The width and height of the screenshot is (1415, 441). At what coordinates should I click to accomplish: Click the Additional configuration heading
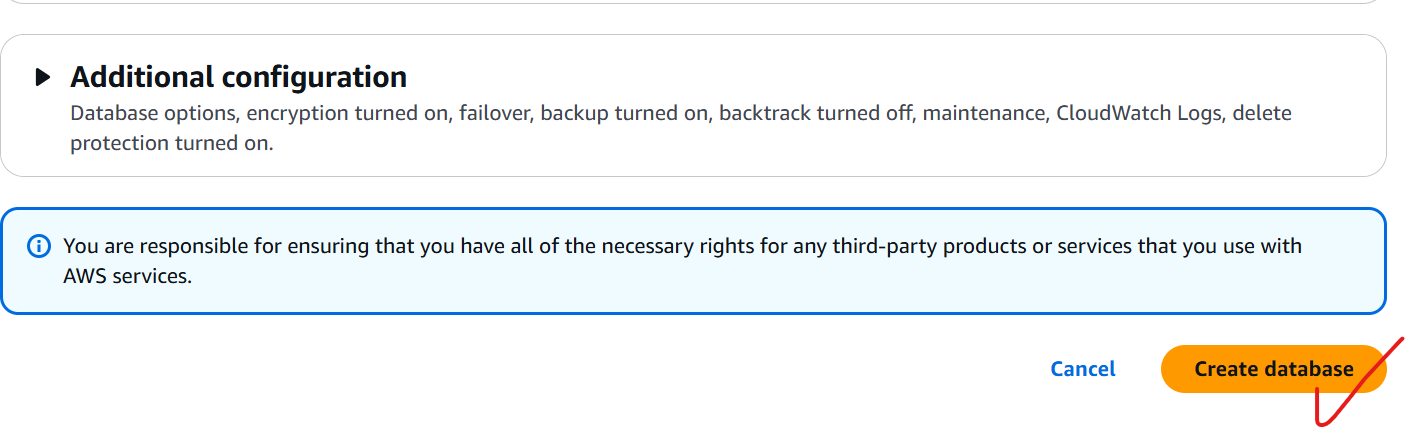pos(238,77)
